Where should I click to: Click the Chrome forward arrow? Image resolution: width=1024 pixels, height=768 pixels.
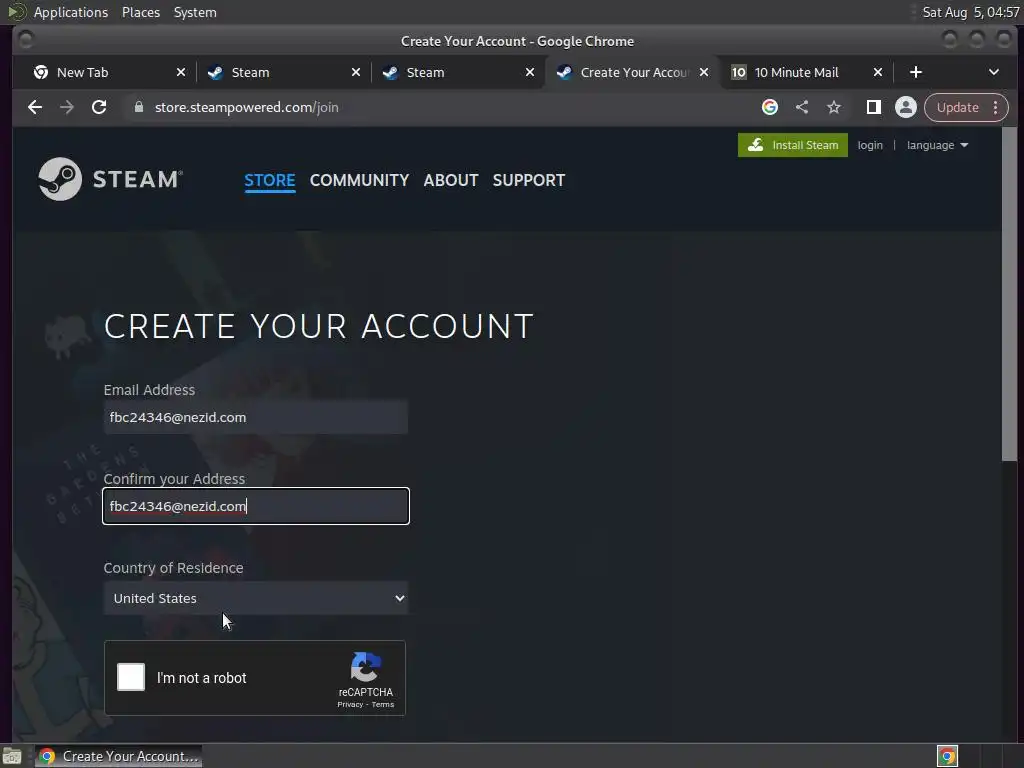(67, 107)
